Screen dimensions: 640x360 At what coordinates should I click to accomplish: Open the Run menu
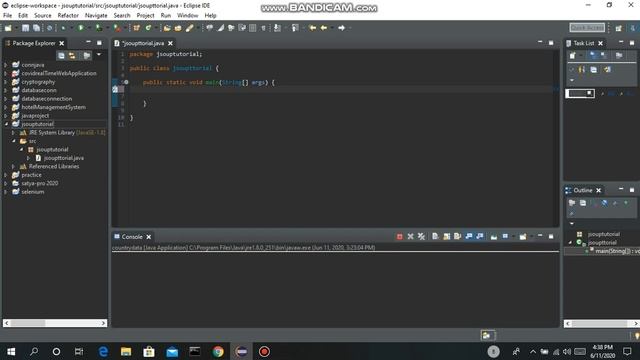coord(166,16)
